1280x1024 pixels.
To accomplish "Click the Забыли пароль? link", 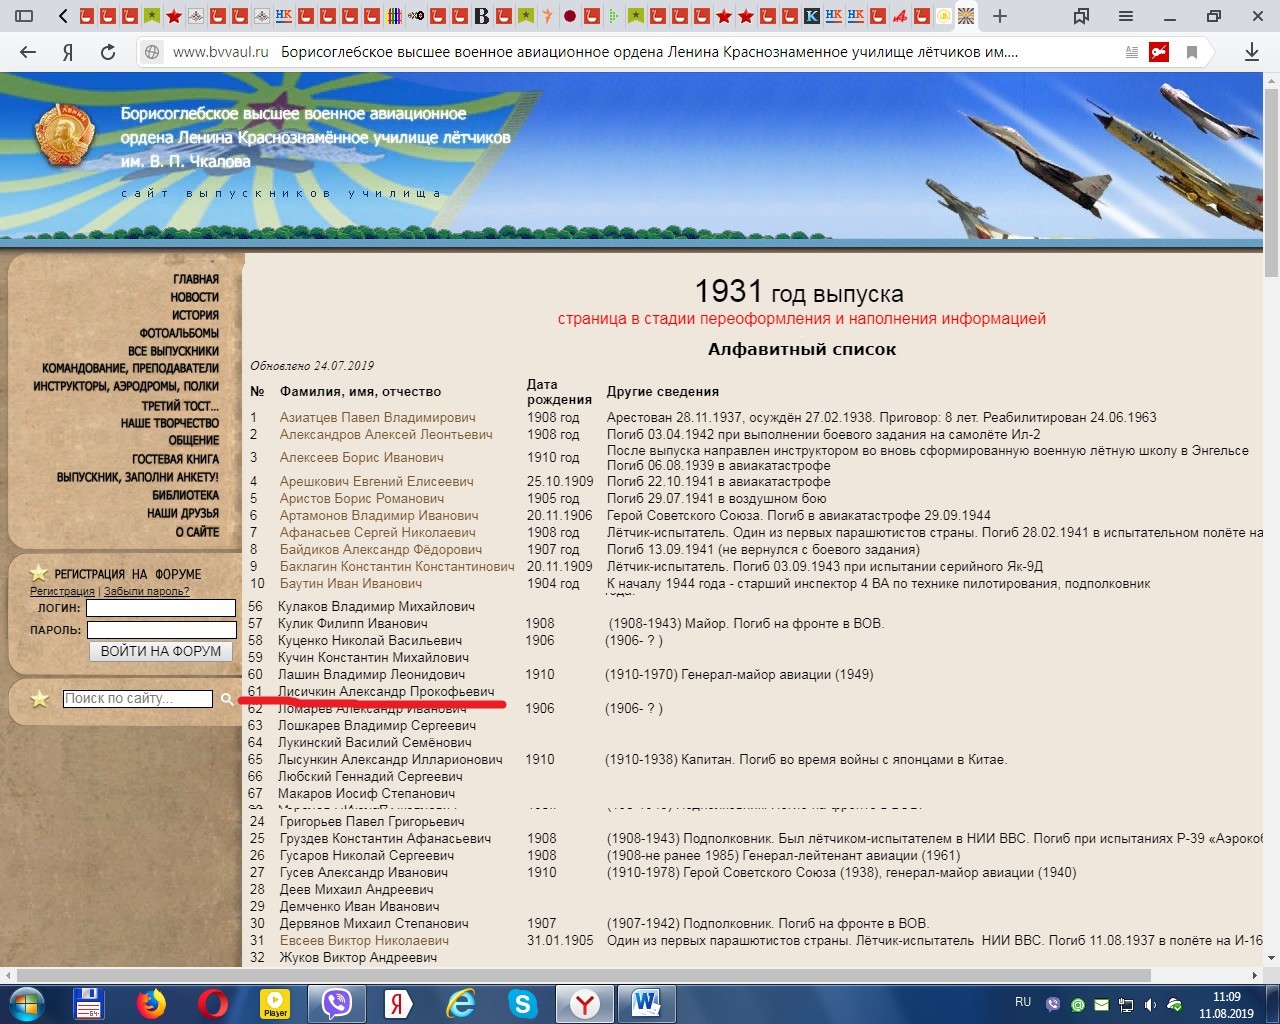I will point(146,591).
